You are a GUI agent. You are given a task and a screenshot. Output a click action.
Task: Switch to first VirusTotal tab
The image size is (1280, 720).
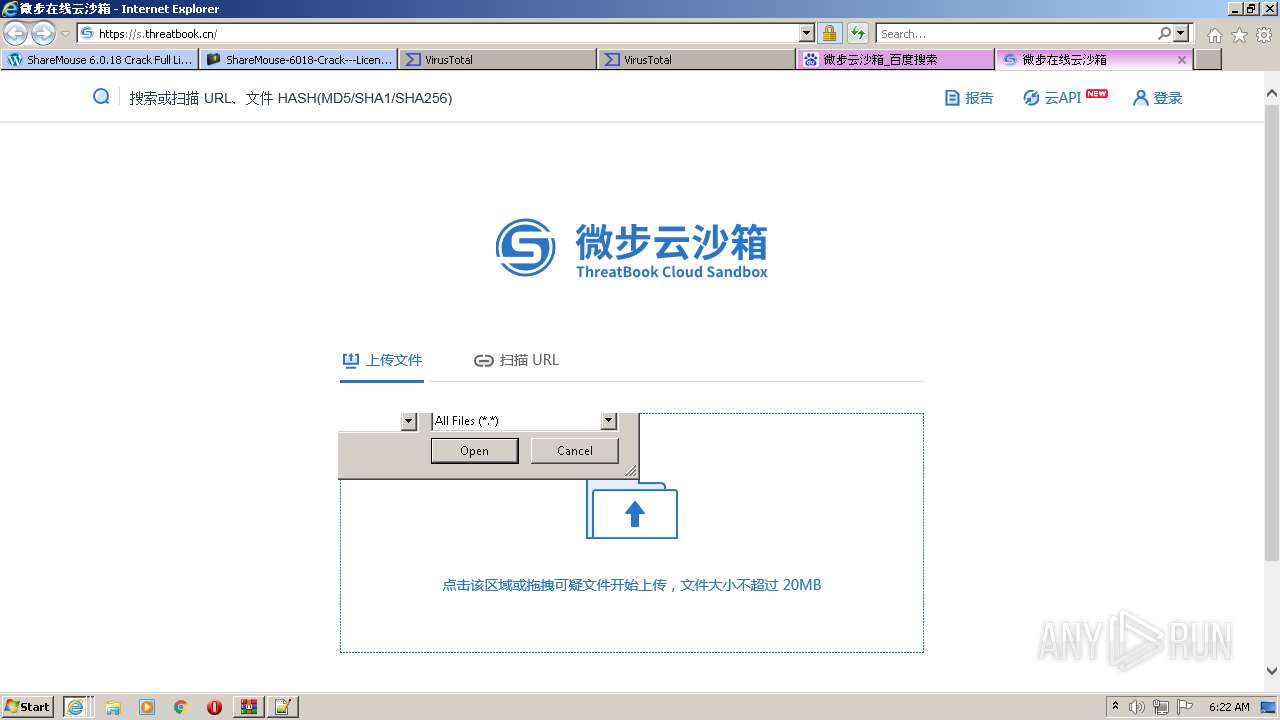point(497,60)
